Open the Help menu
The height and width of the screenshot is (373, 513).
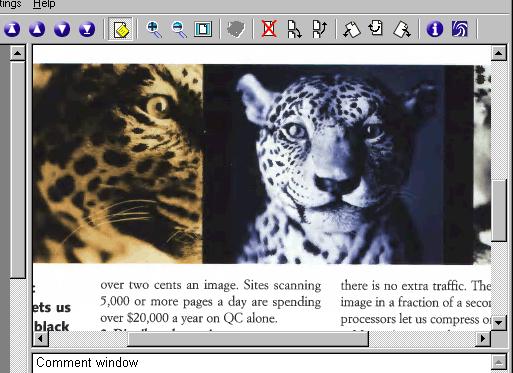click(x=44, y=5)
